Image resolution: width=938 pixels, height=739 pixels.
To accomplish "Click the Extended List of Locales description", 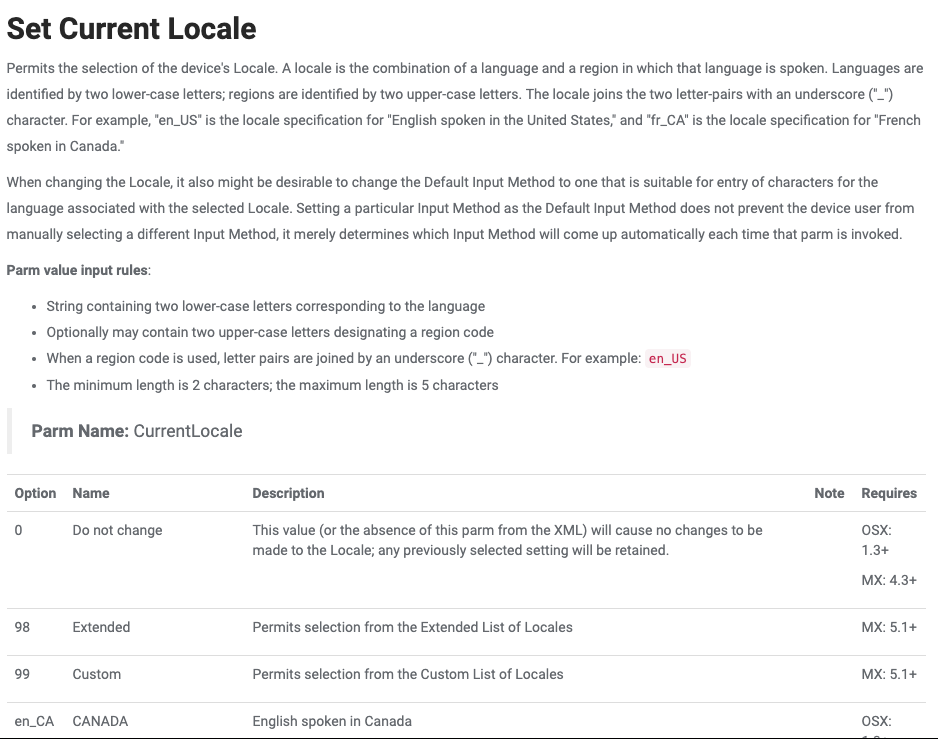I will 412,627.
